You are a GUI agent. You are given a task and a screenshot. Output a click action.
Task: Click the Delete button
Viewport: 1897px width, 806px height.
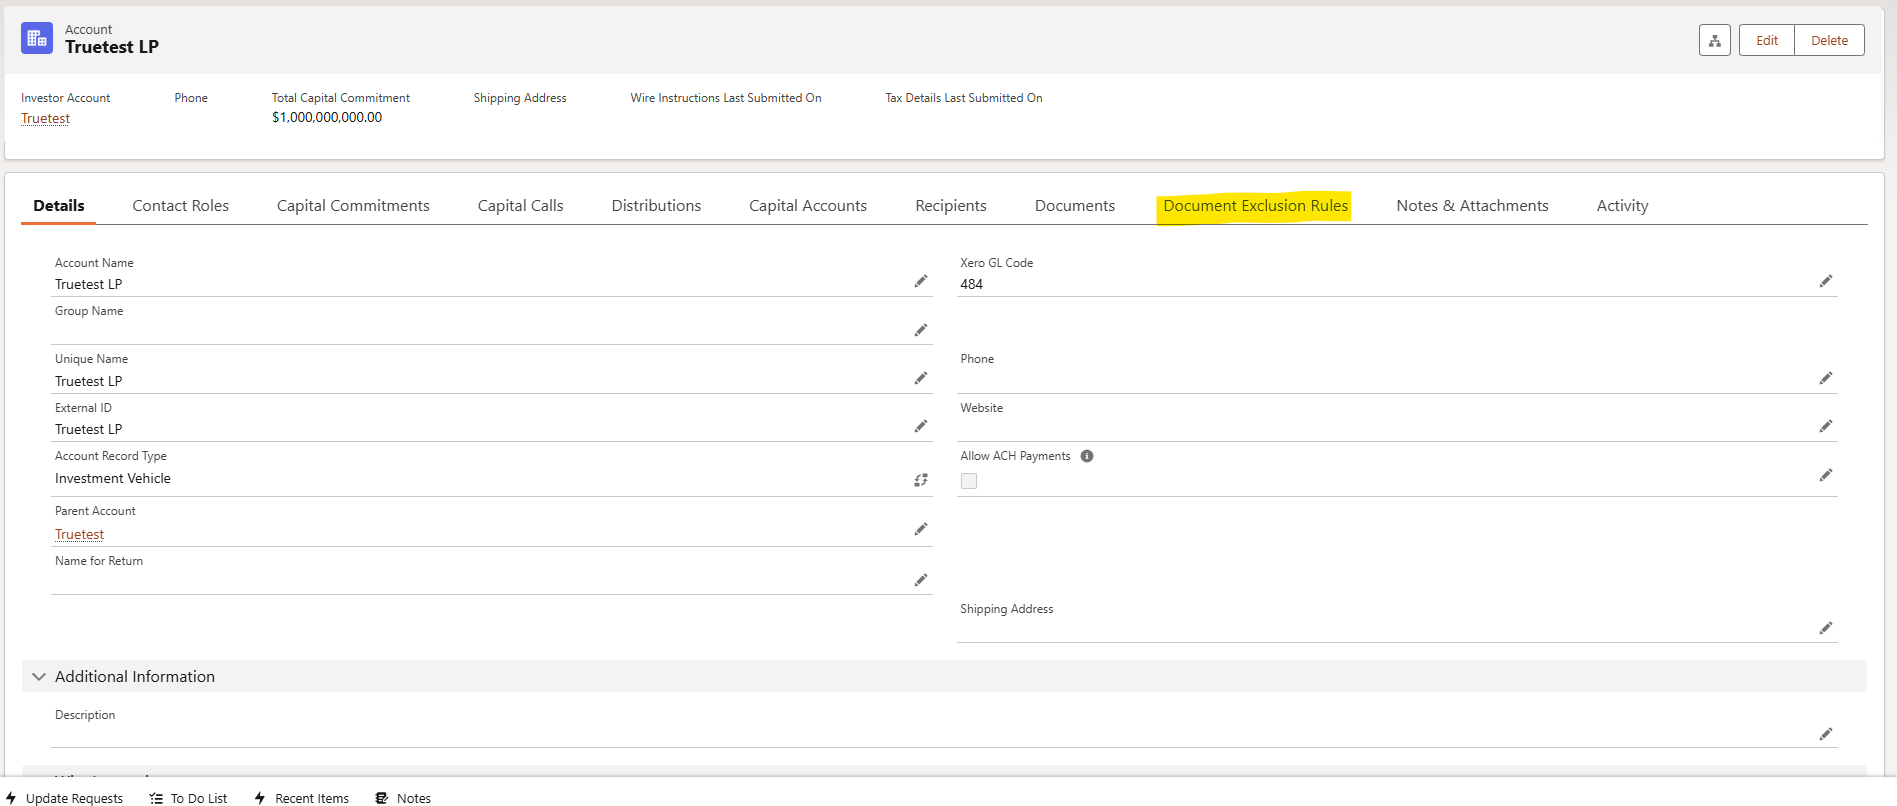pos(1829,40)
